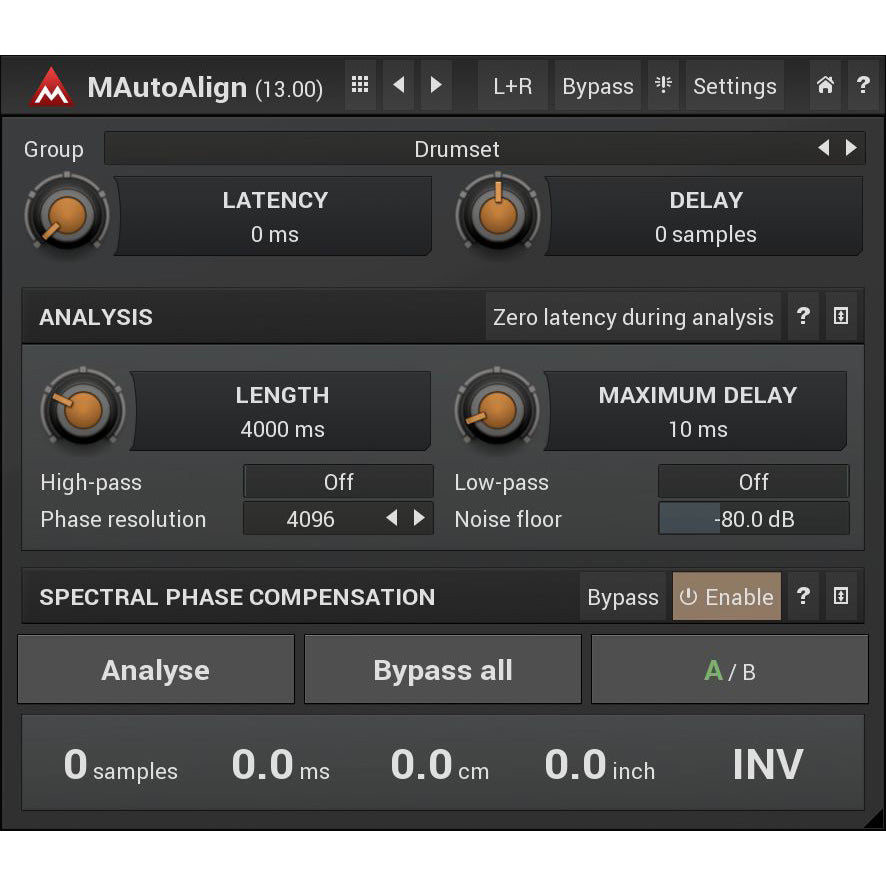
Task: Open the Settings menu
Action: (x=734, y=86)
